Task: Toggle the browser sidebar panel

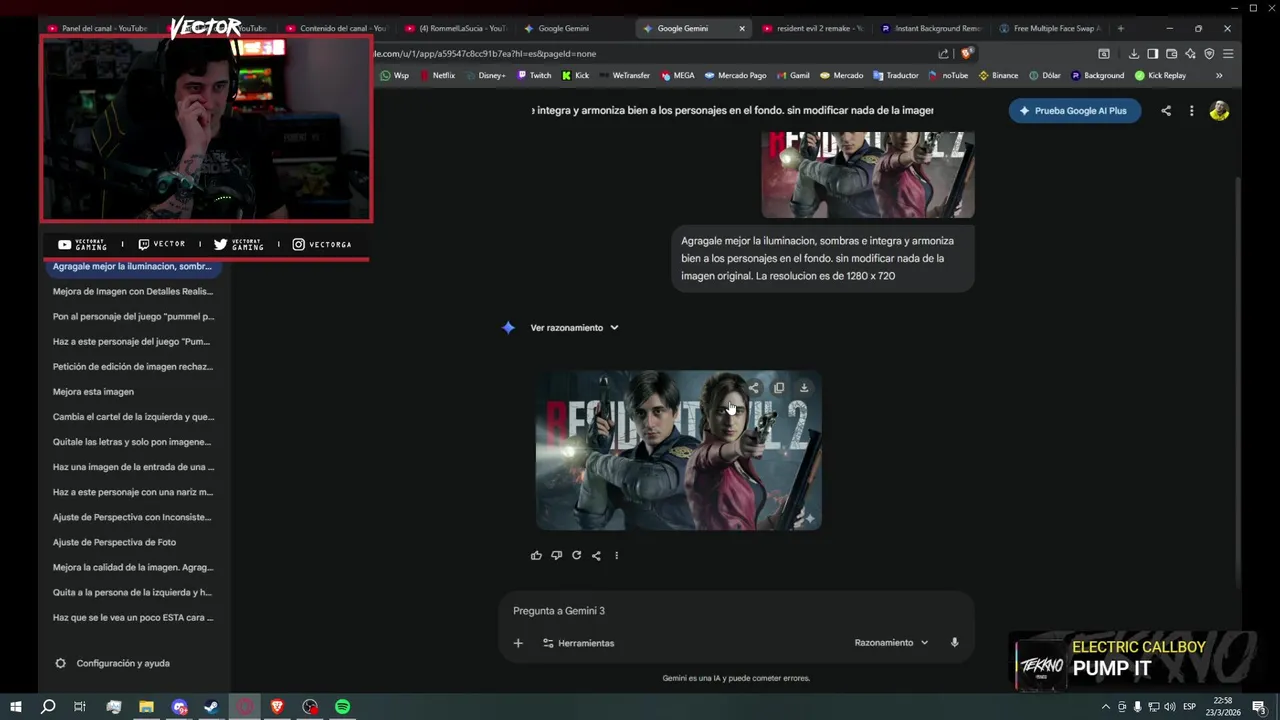Action: (1153, 54)
